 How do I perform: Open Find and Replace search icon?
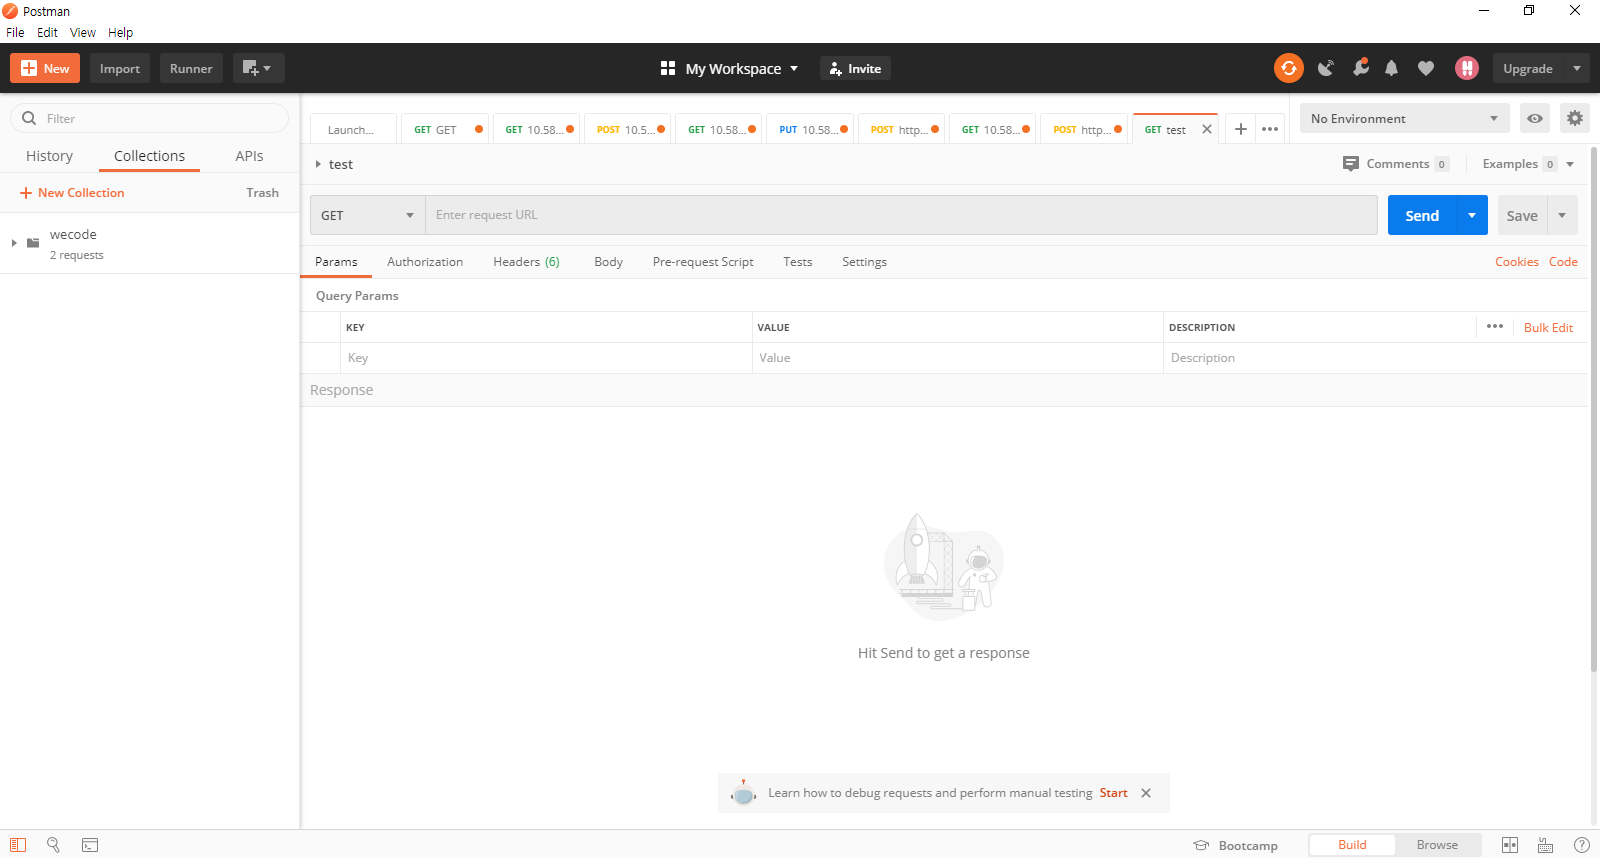click(x=54, y=845)
